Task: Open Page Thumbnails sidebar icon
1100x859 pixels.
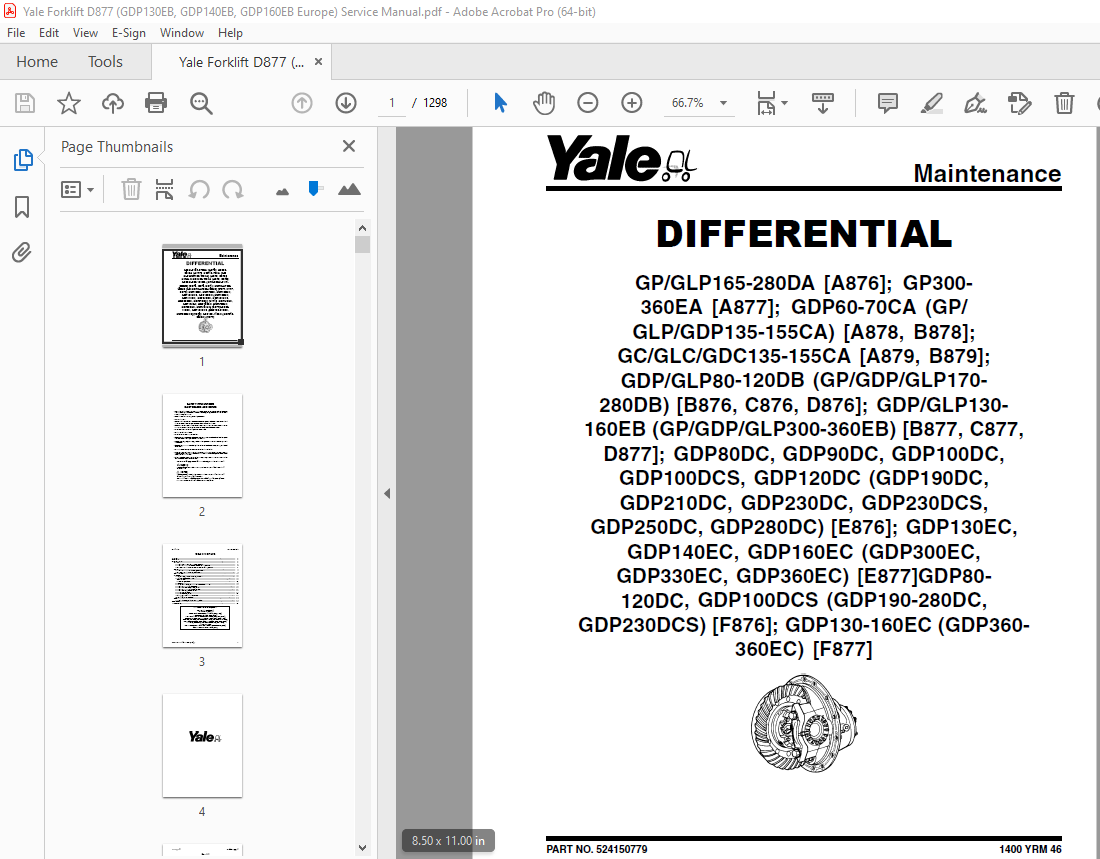Action: [22, 160]
